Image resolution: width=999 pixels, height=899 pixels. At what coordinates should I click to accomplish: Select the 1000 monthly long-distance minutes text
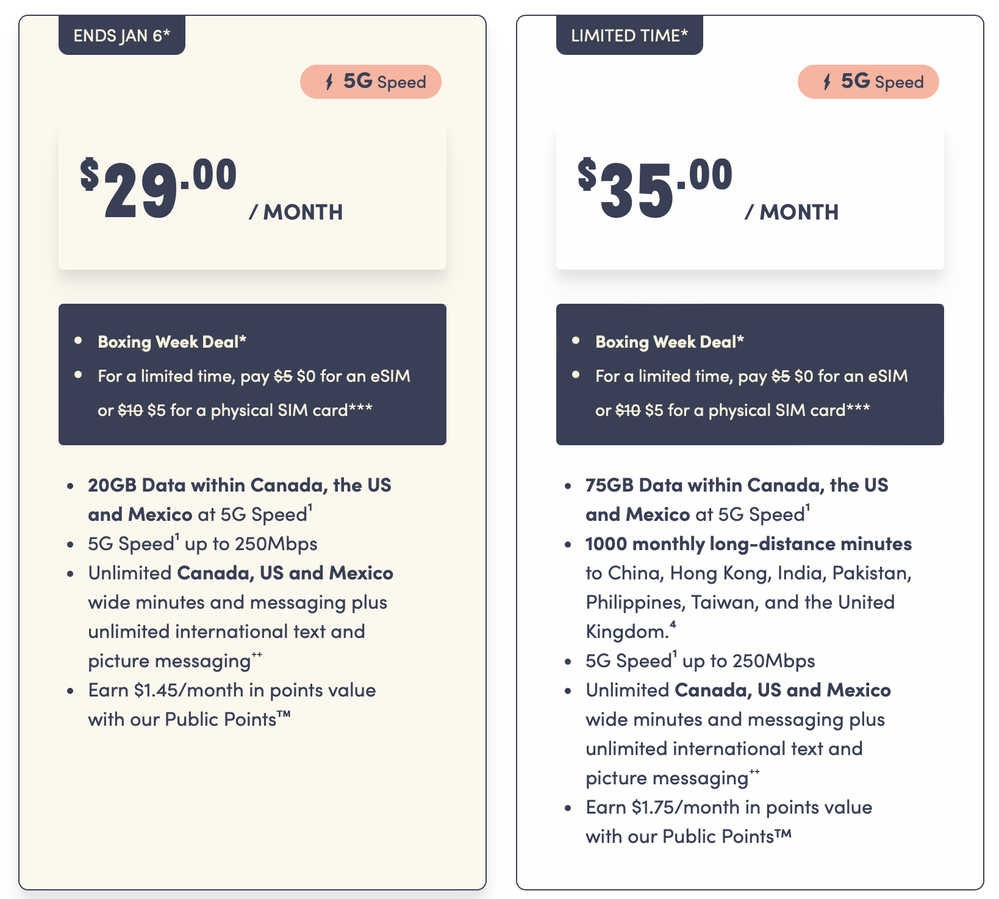point(748,544)
